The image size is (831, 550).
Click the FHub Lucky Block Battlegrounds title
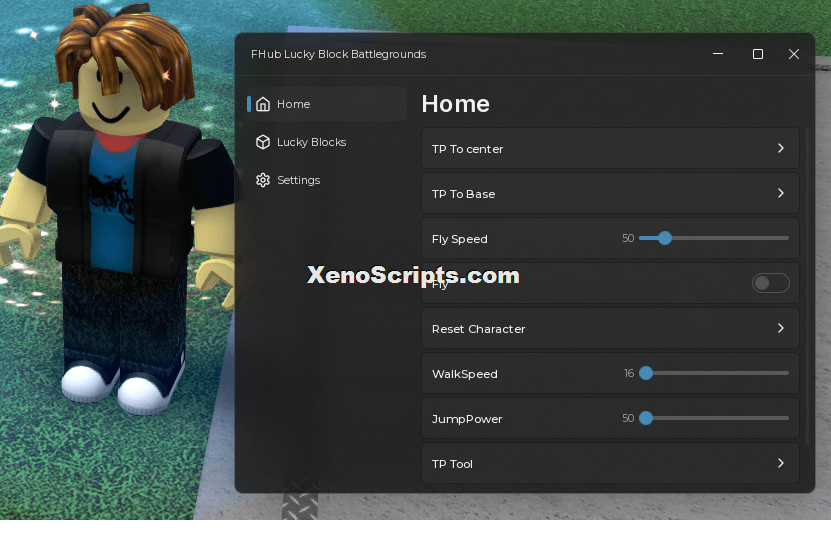tap(338, 54)
